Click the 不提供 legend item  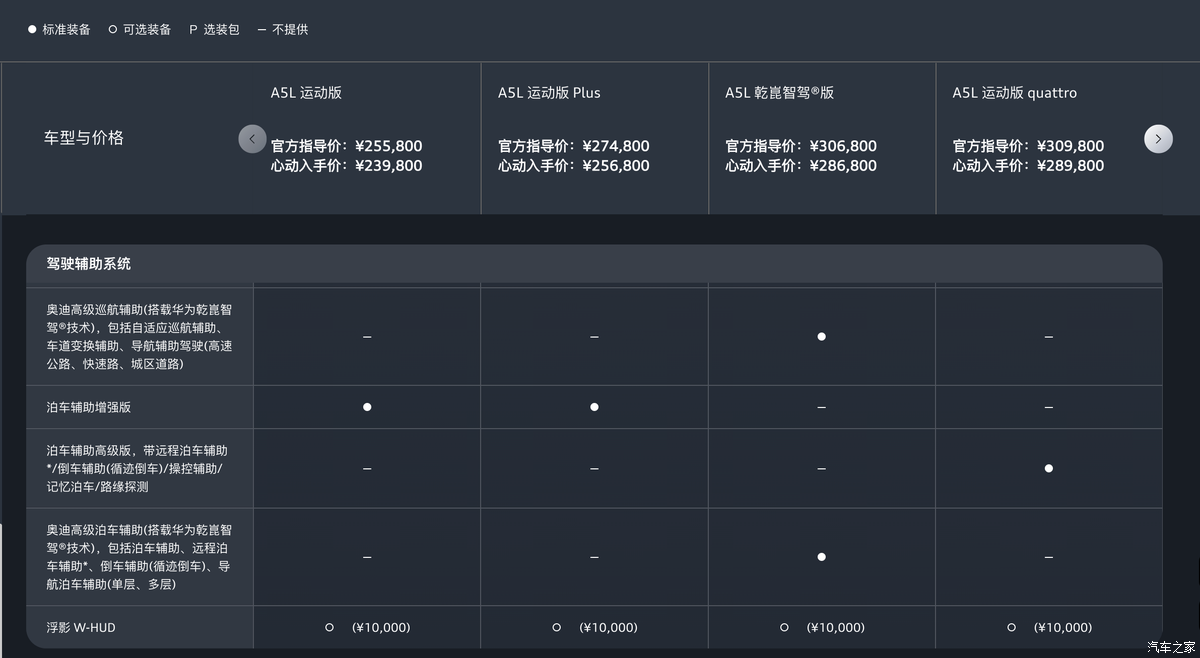(x=283, y=30)
